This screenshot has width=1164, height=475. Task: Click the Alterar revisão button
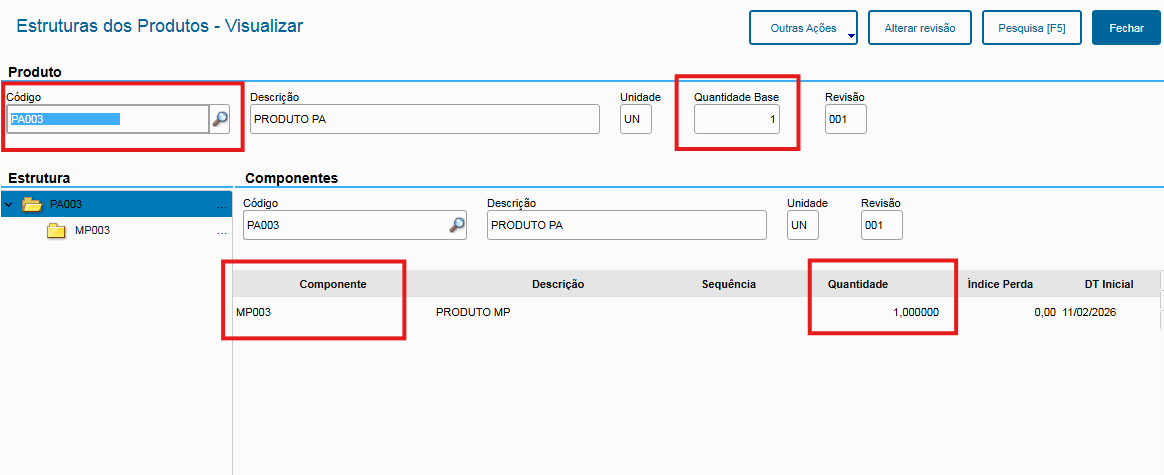click(920, 29)
